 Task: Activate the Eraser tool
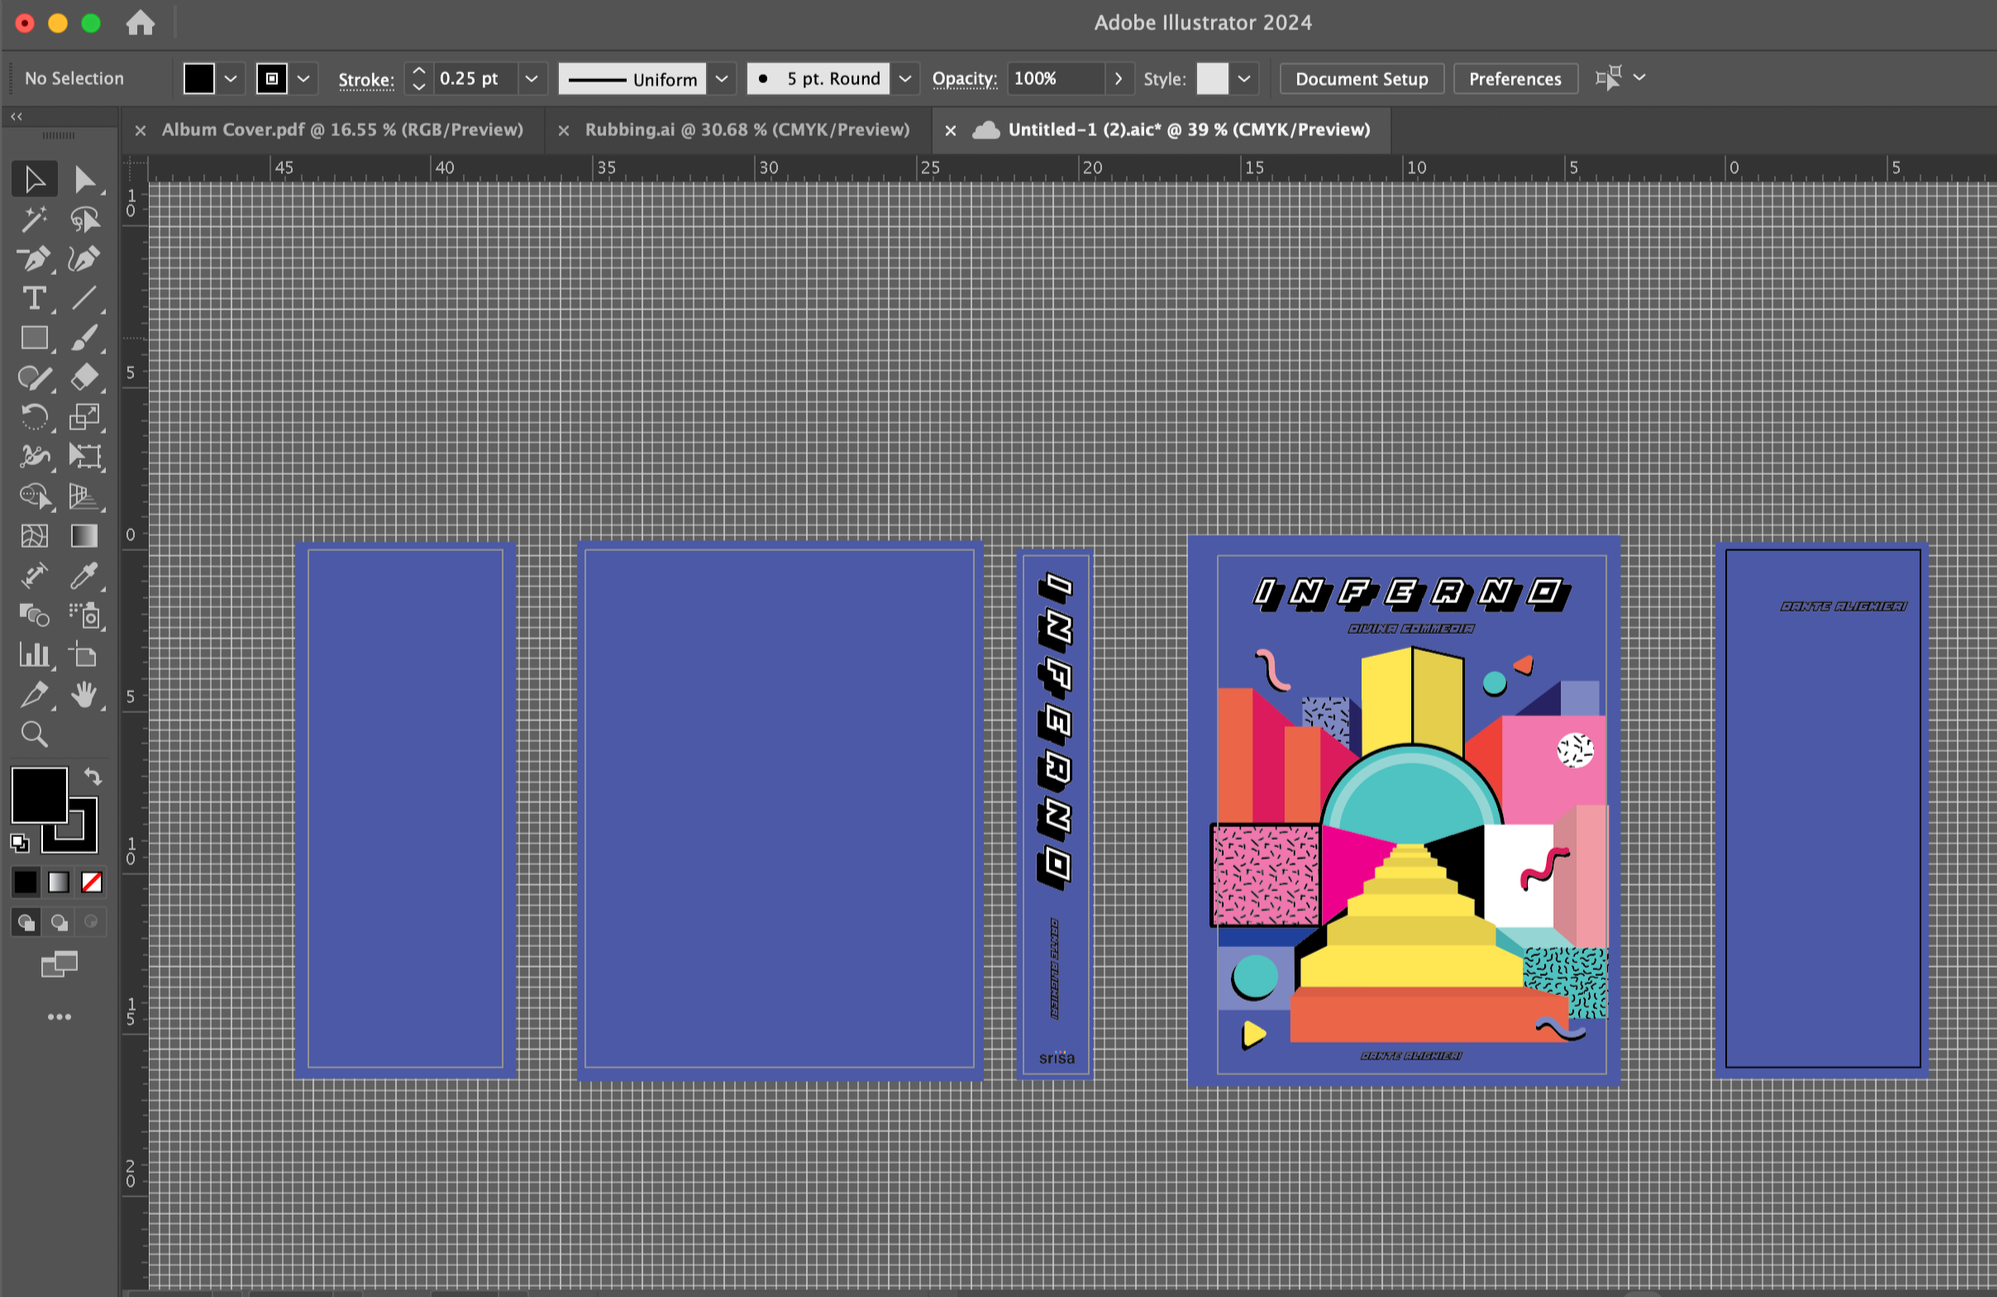pyautogui.click(x=86, y=378)
